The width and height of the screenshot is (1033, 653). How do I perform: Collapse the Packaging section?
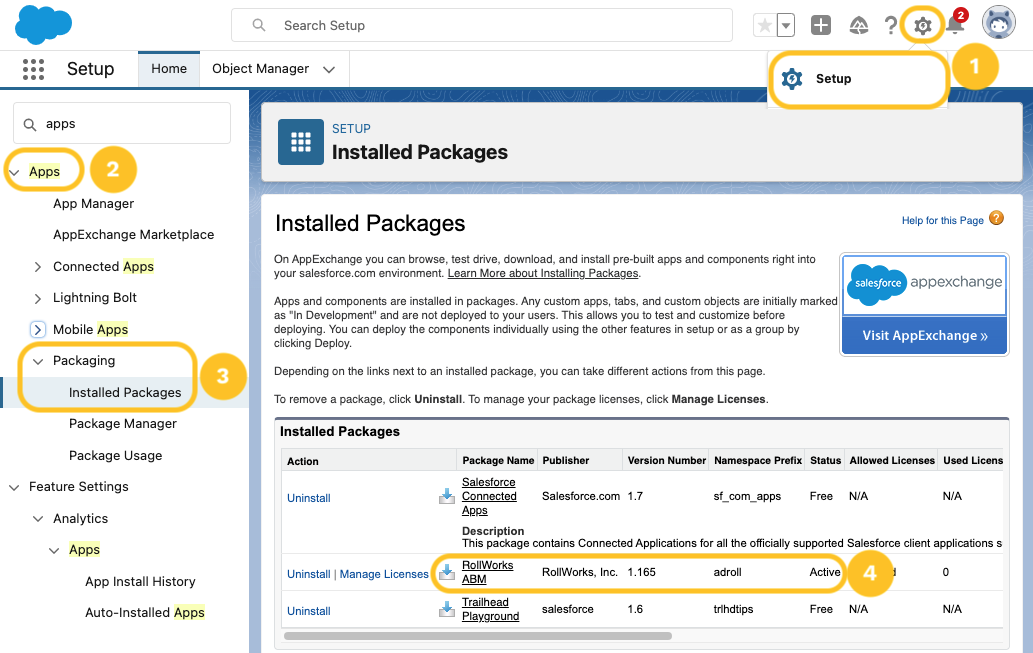[x=38, y=361]
